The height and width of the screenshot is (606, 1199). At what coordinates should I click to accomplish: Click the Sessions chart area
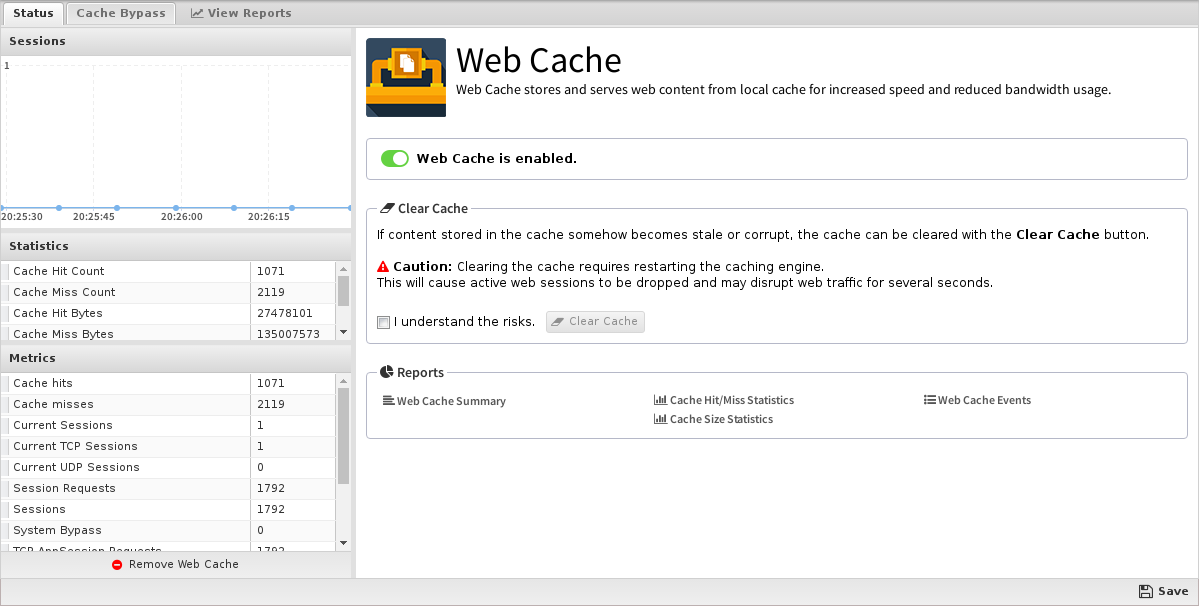pos(176,135)
